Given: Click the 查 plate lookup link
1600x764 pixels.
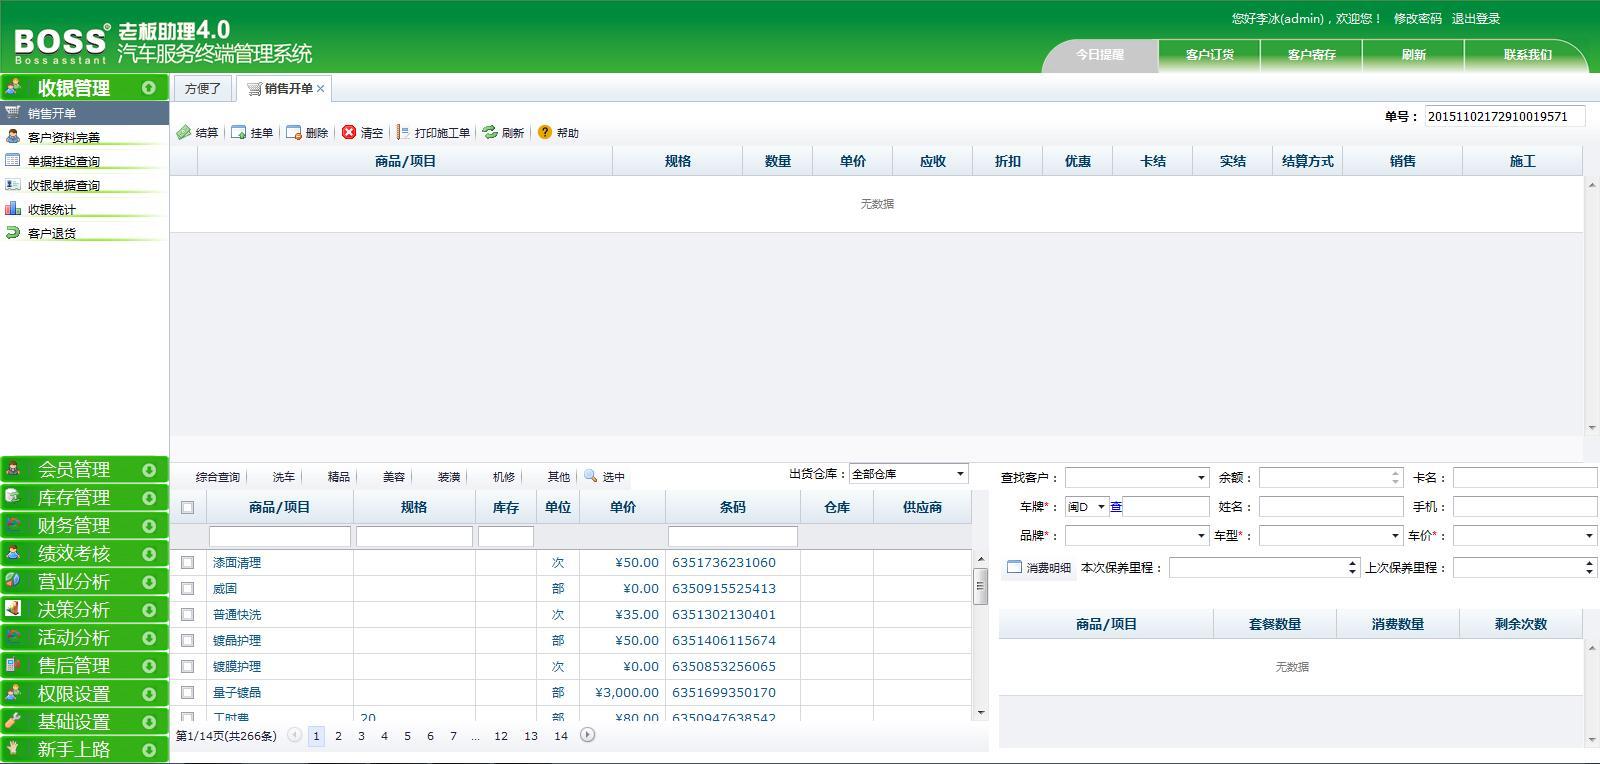Looking at the screenshot, I should [x=1116, y=507].
